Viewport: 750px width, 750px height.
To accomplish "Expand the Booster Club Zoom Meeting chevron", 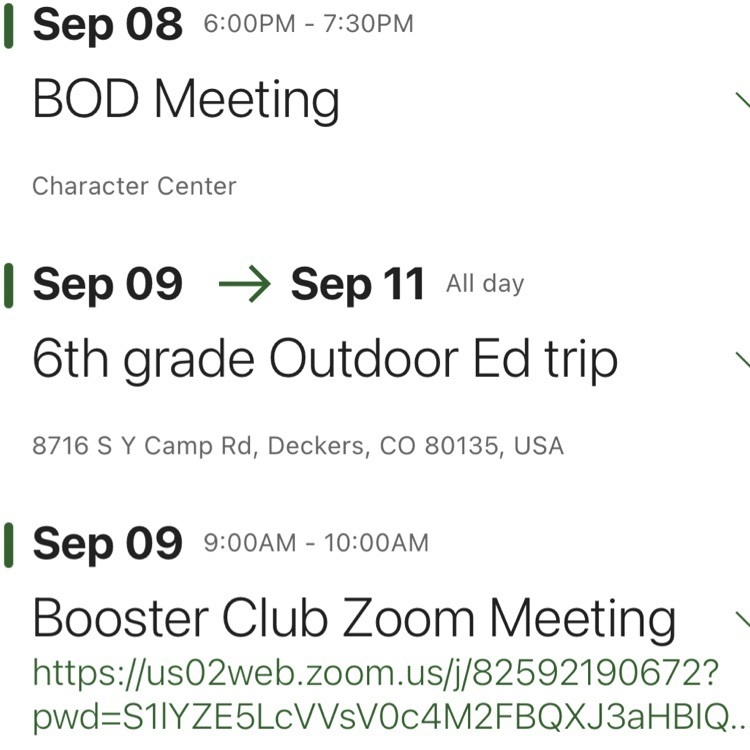I will tap(743, 619).
